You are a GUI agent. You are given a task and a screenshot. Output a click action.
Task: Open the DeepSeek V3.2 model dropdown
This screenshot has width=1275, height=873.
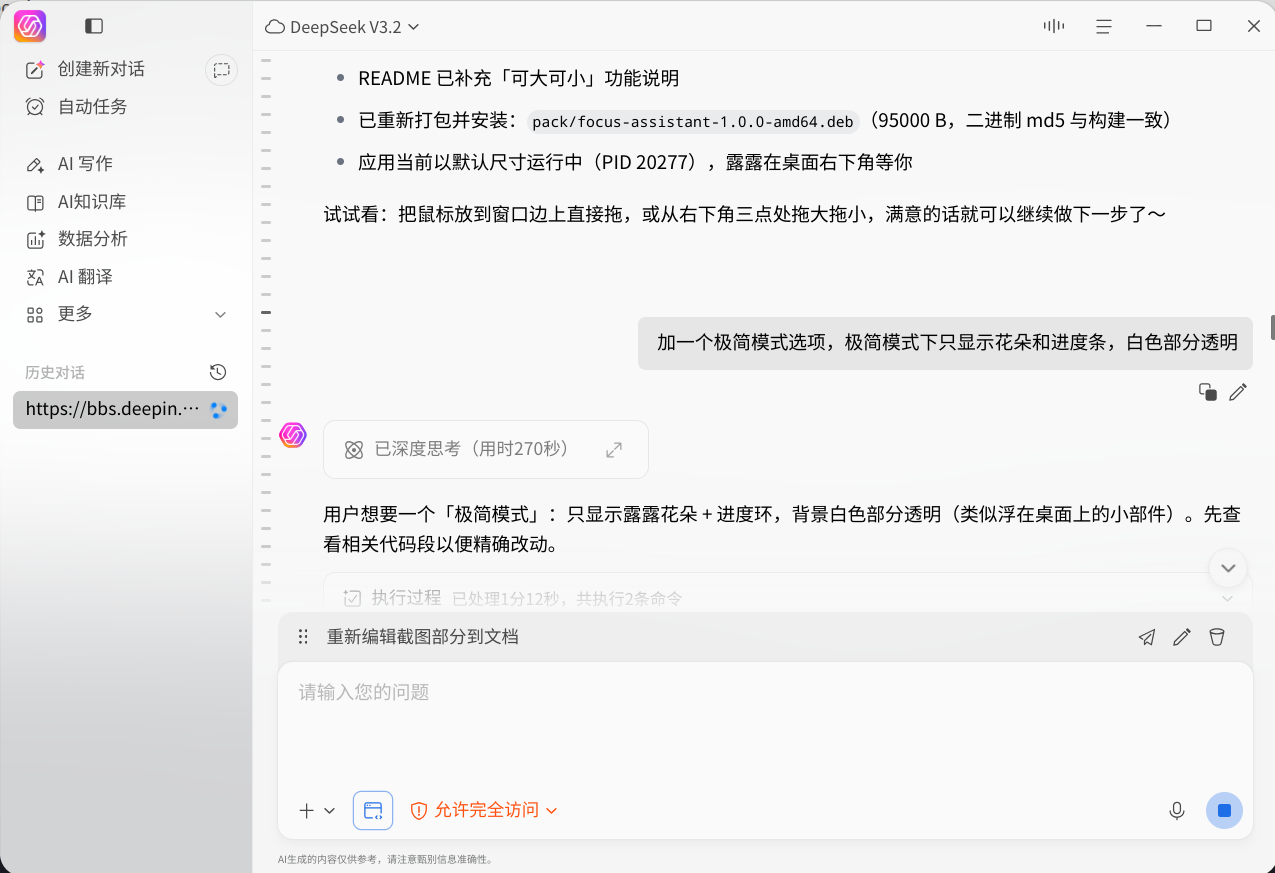tap(343, 27)
